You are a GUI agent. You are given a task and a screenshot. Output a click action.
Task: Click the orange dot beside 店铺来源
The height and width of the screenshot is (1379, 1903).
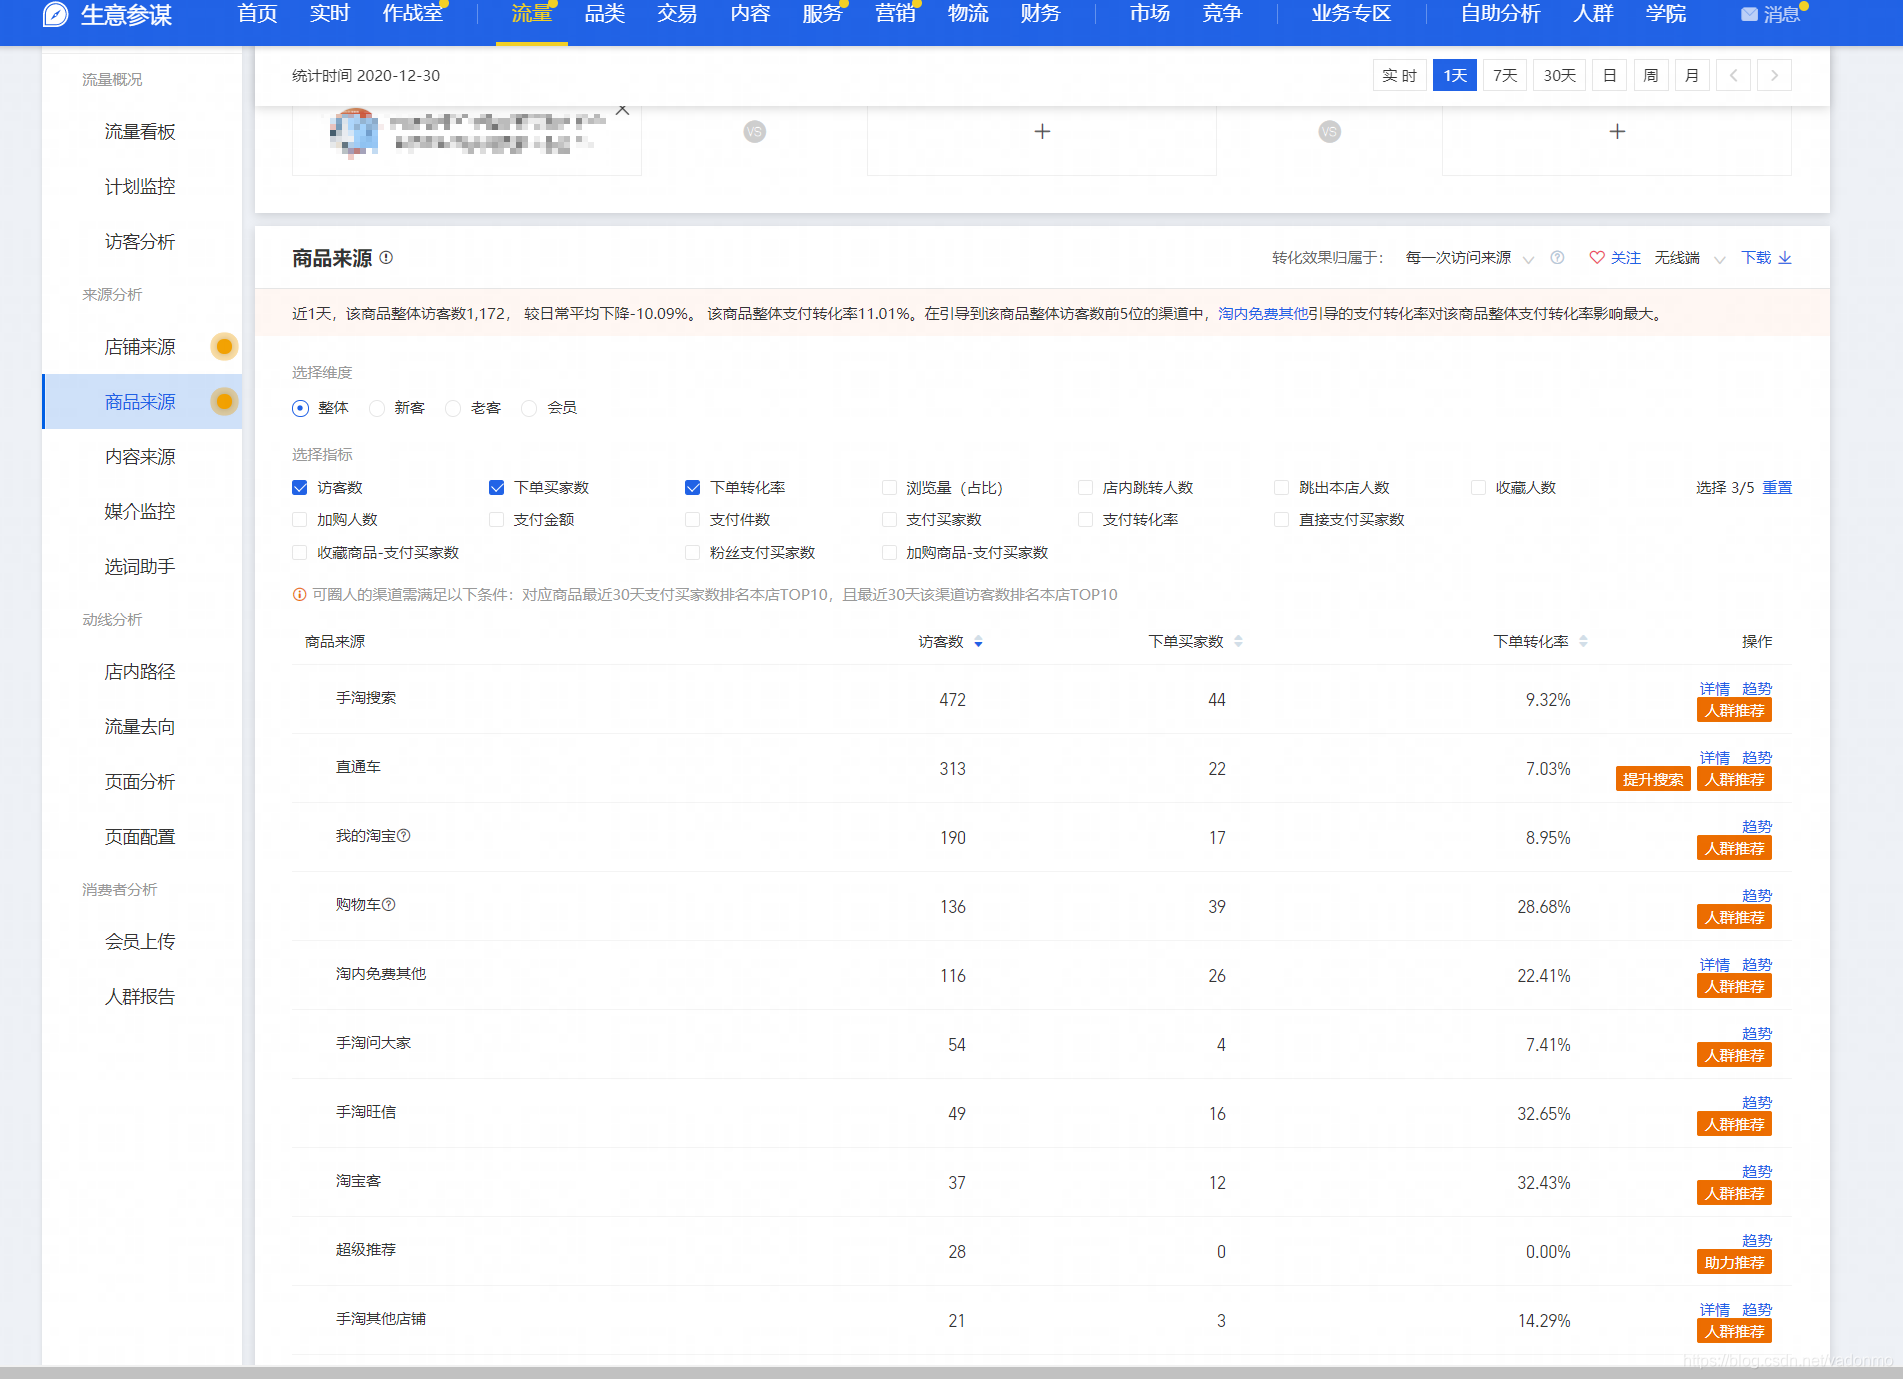[225, 346]
